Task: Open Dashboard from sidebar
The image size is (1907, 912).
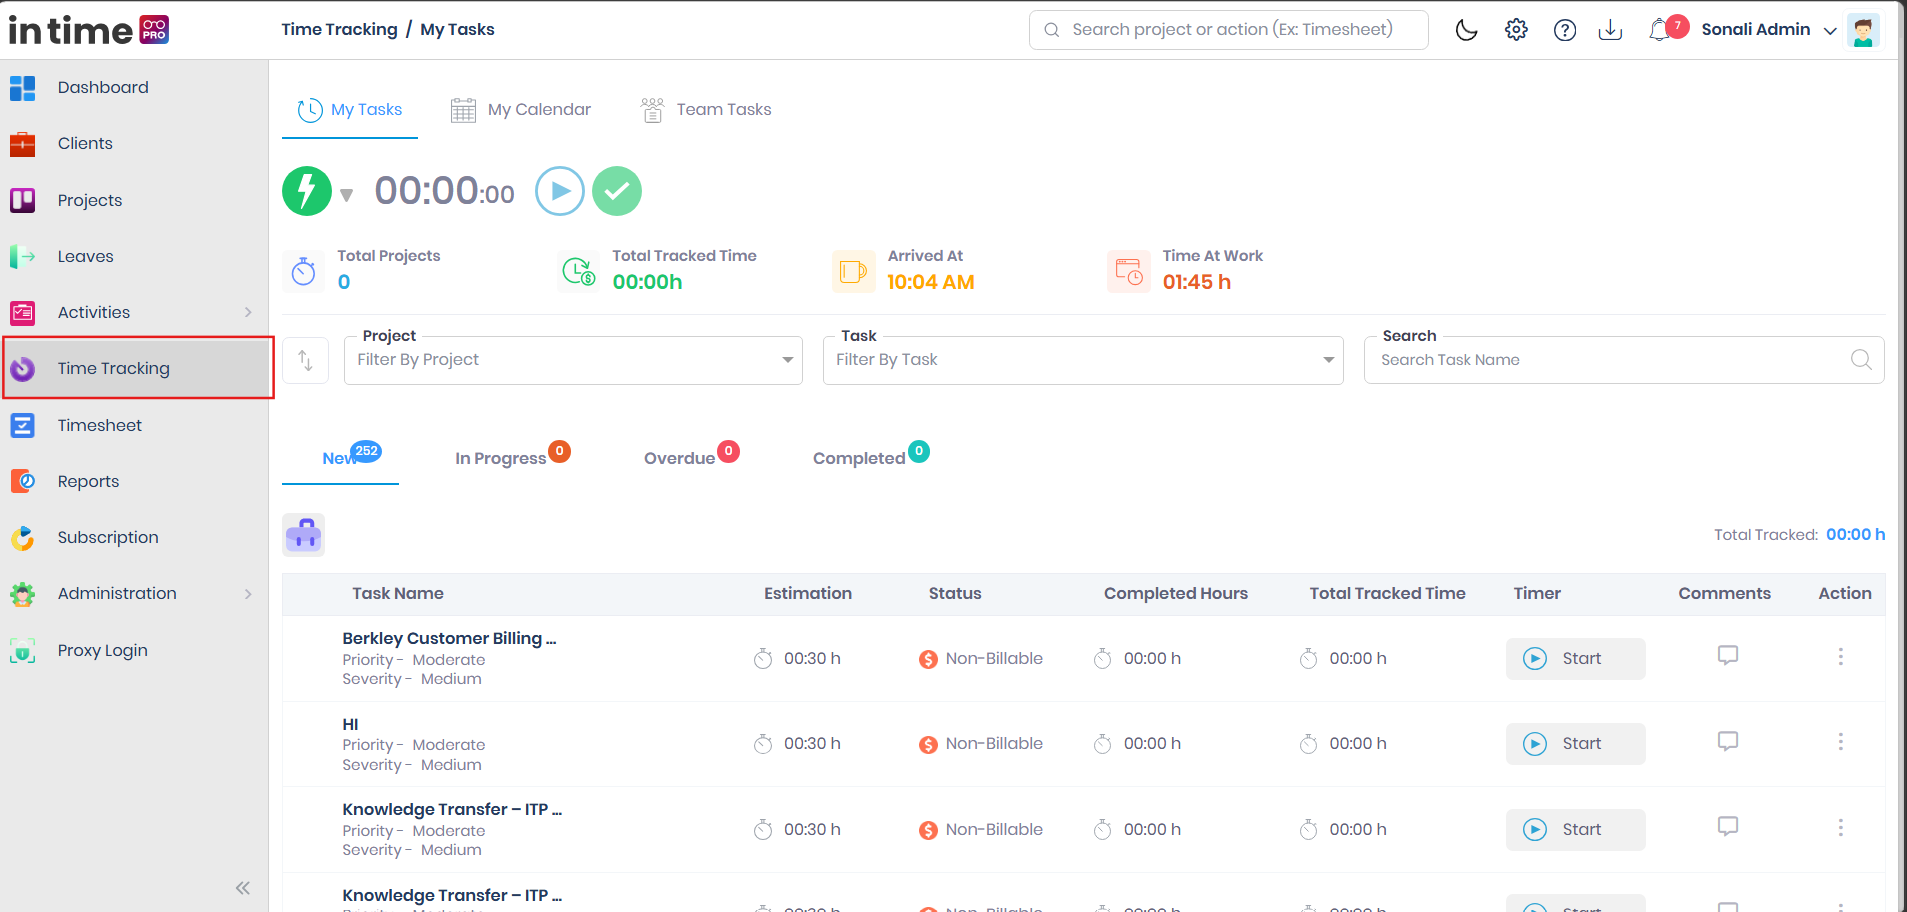Action: coord(103,88)
